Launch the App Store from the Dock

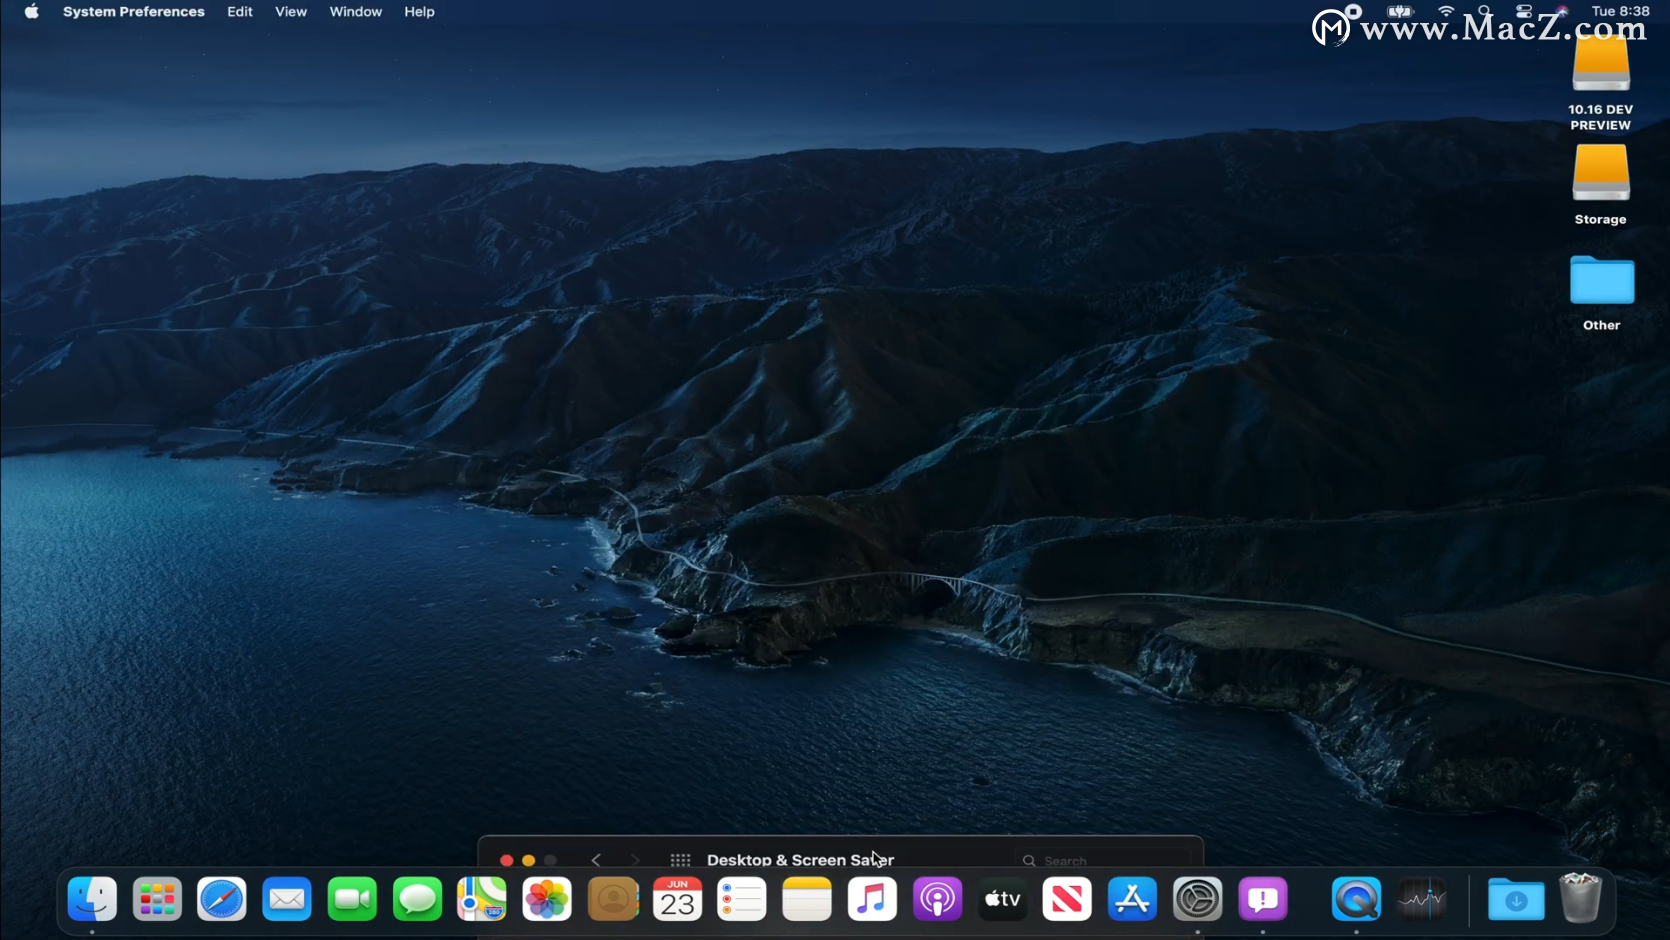coord(1132,899)
